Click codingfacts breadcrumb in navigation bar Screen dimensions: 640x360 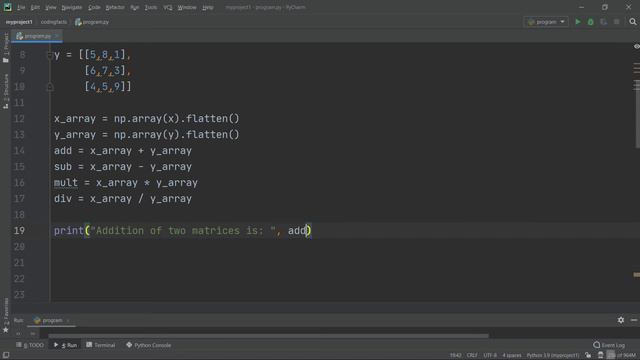(53, 22)
